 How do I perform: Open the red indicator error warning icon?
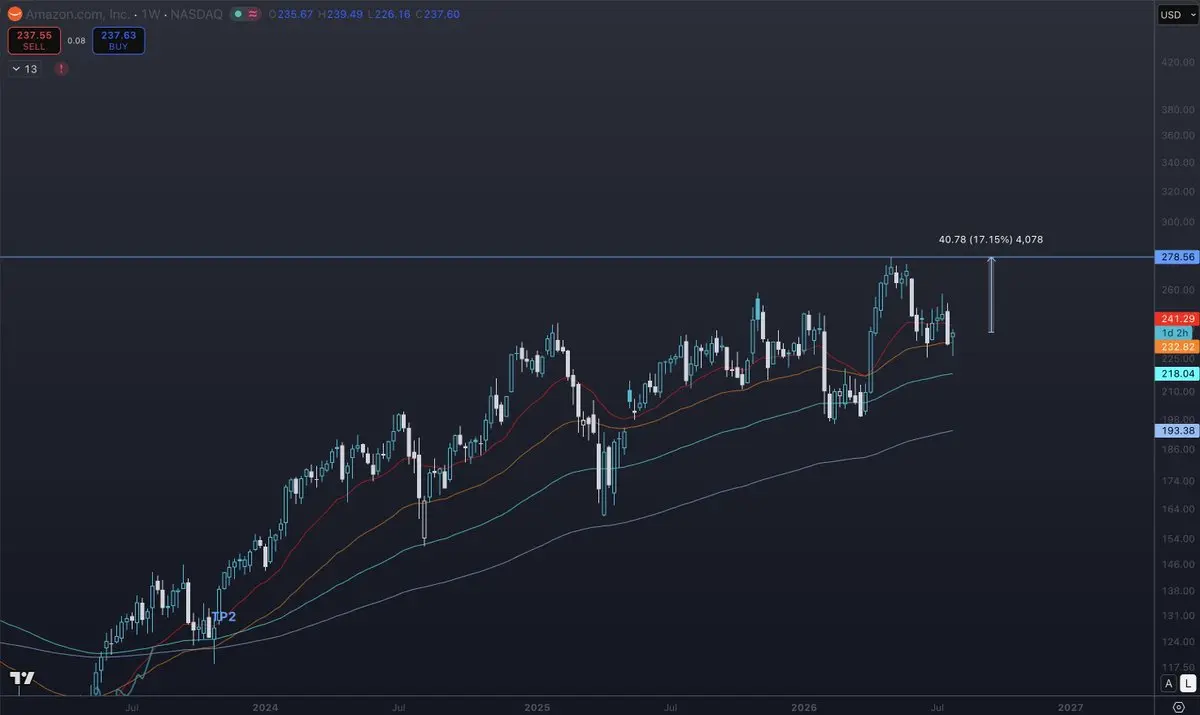coord(62,69)
